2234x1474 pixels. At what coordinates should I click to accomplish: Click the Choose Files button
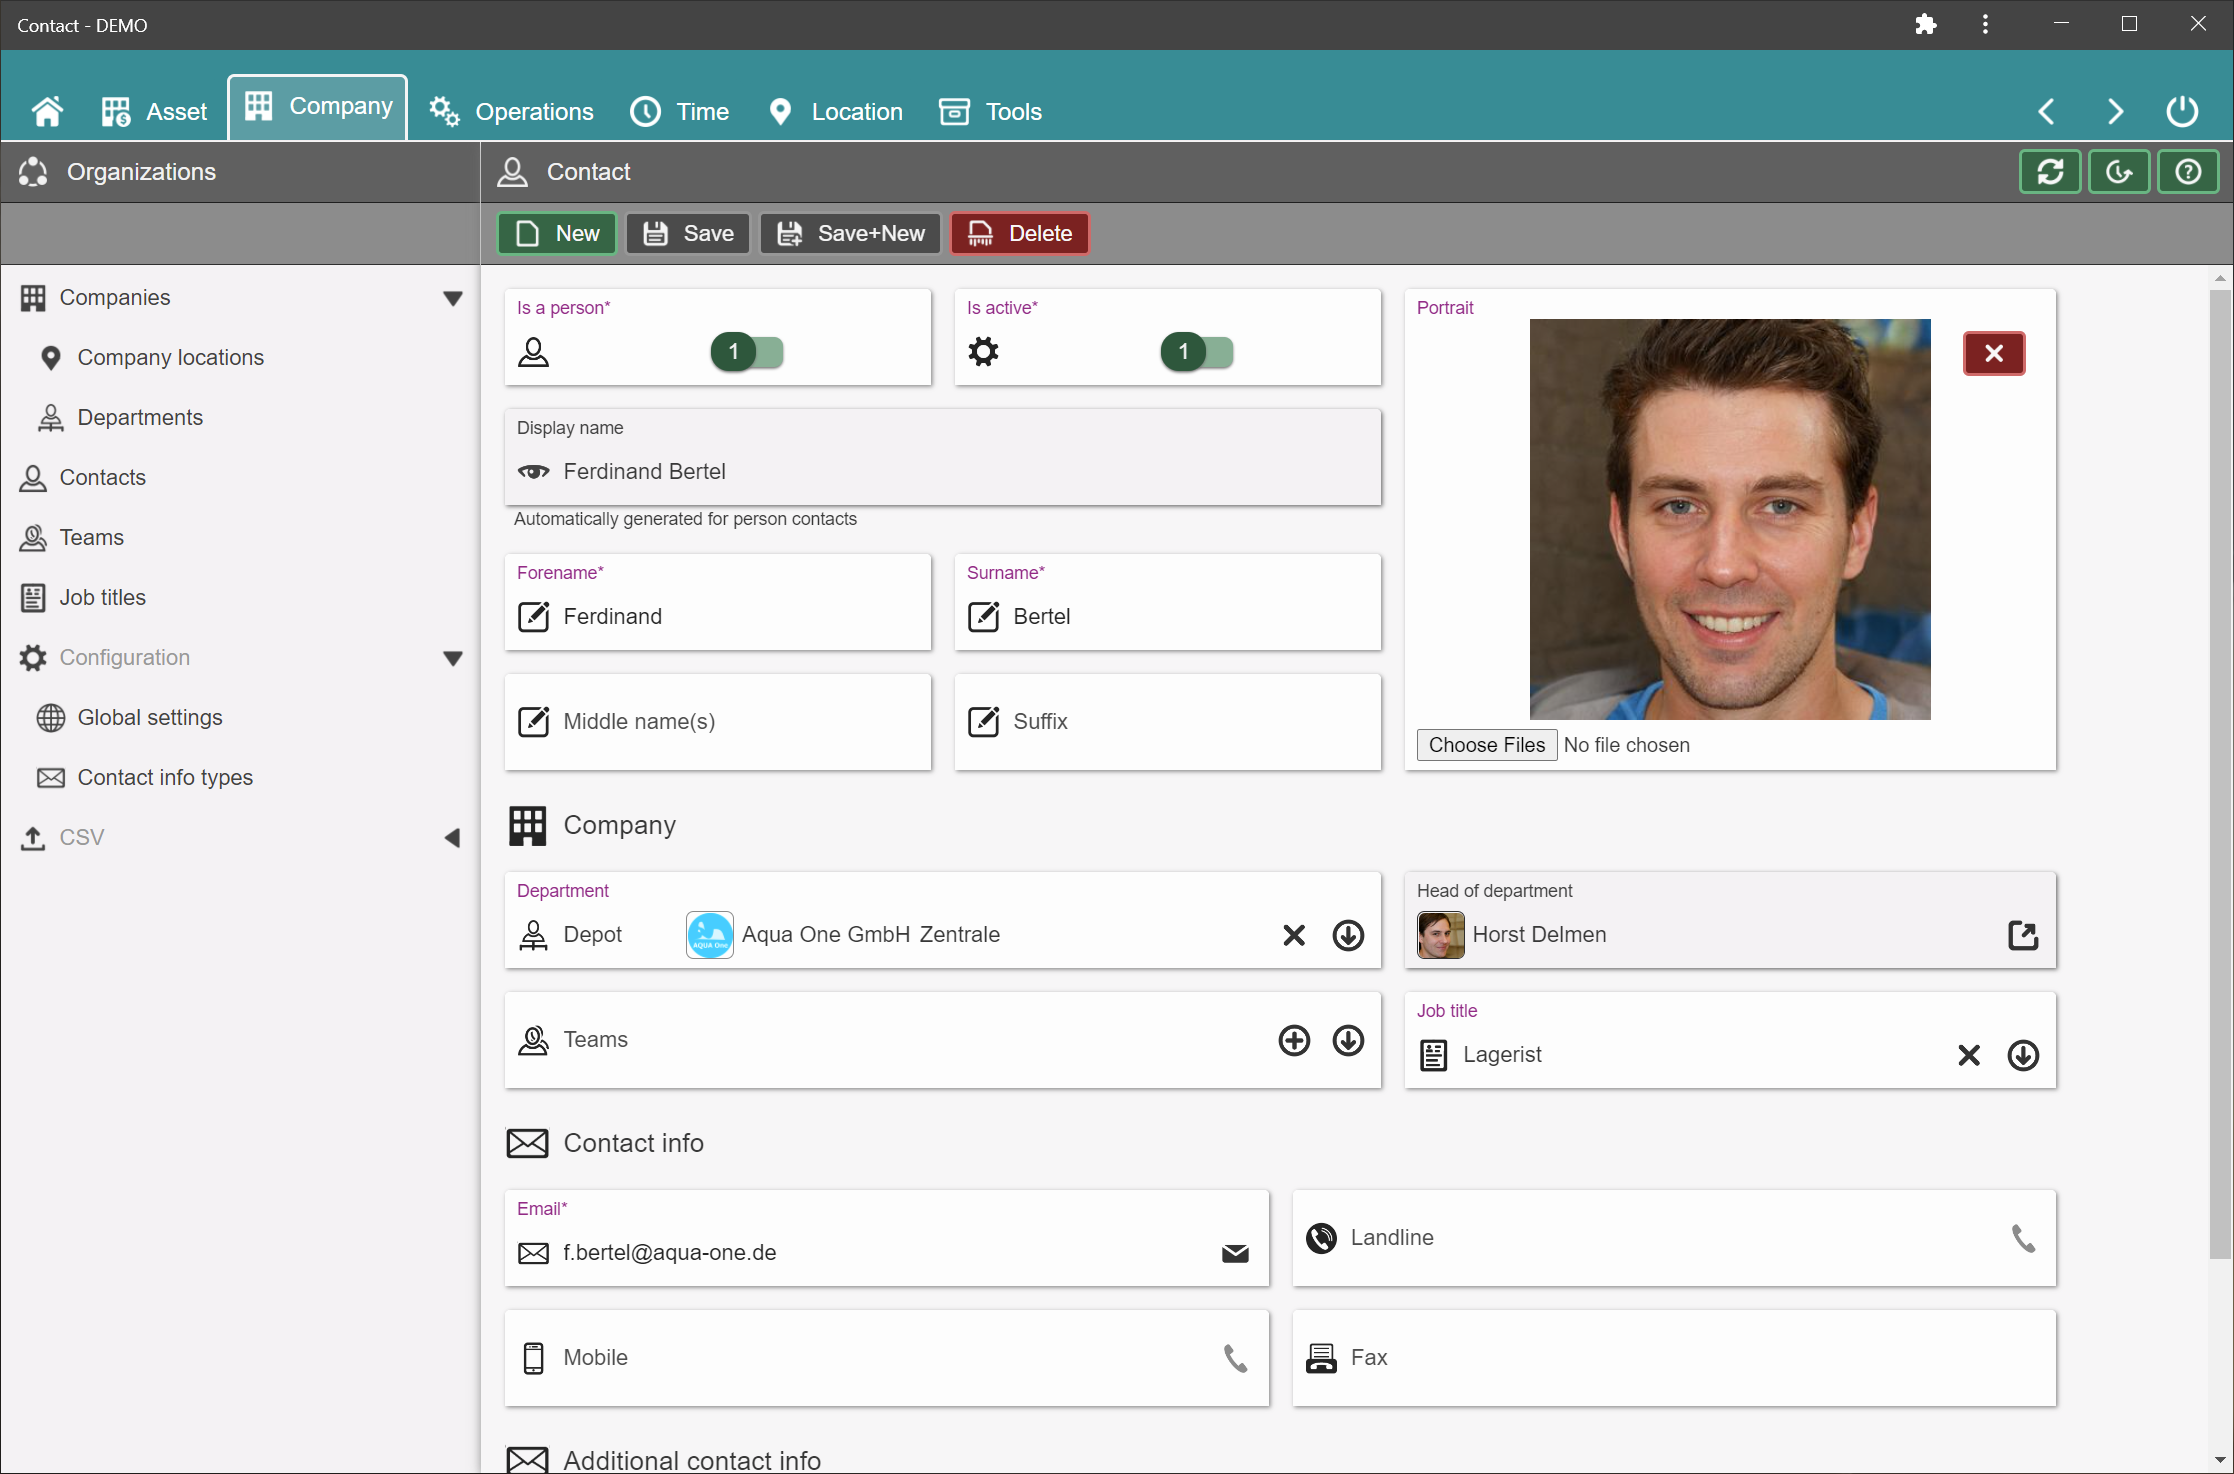(1486, 745)
